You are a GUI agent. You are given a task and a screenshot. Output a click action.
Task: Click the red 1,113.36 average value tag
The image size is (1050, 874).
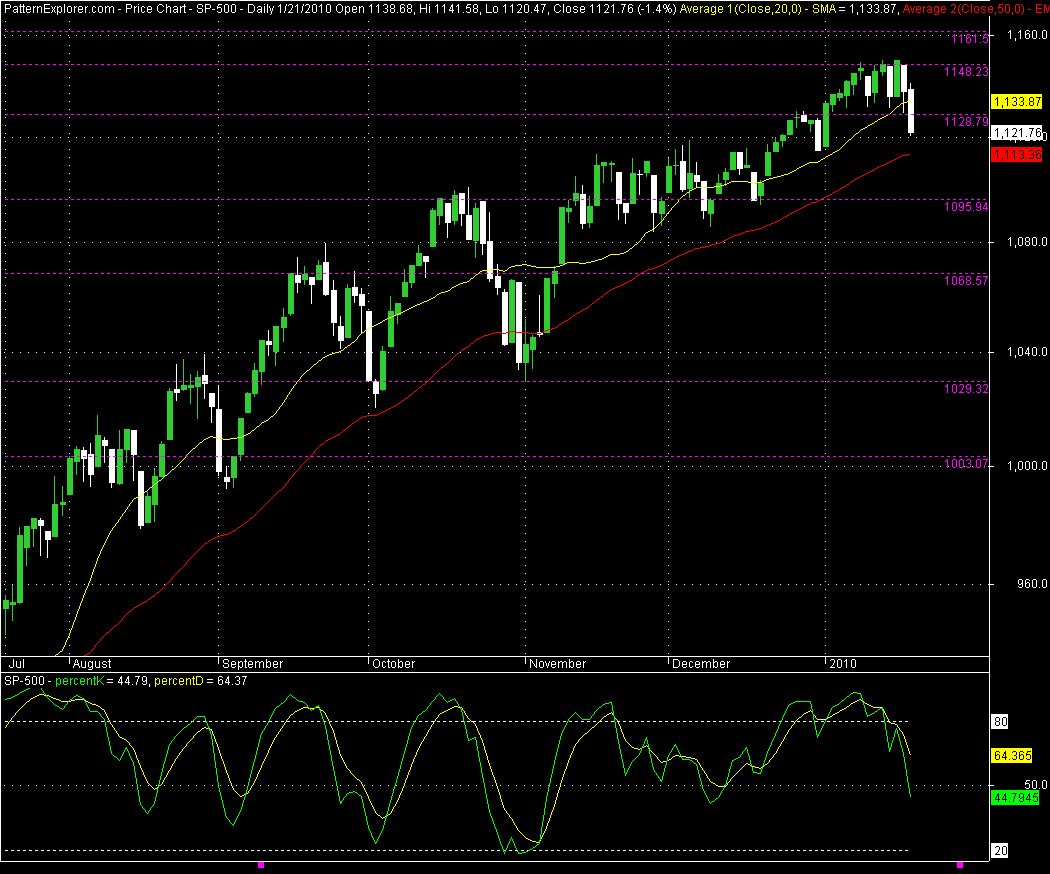point(1017,155)
